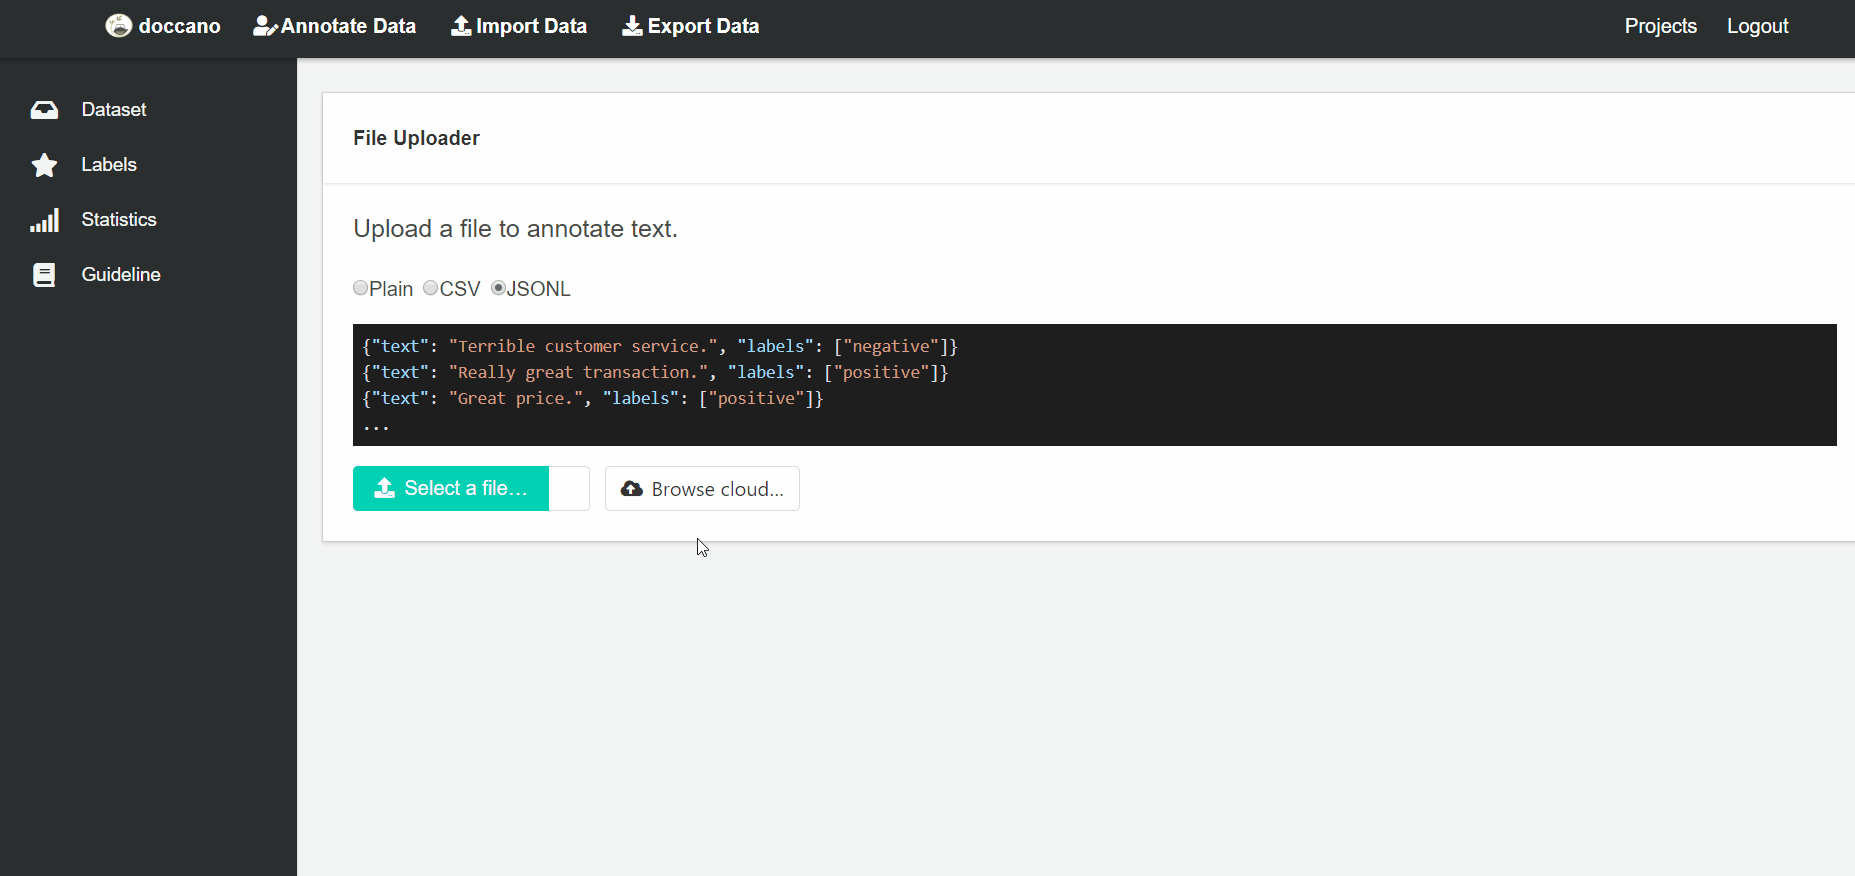Select the CSV format radio button
This screenshot has height=876, width=1855.
430,288
